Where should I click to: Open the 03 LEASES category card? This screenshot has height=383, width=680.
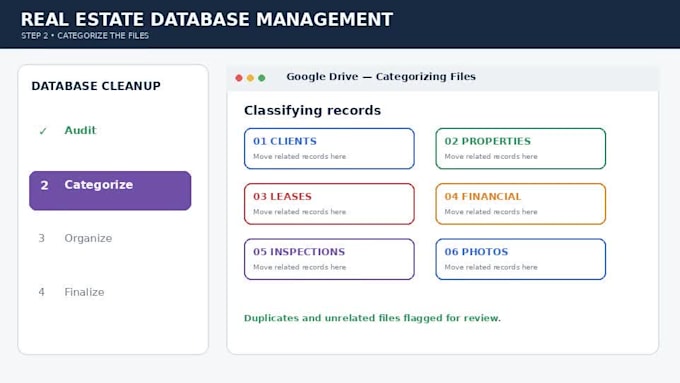(x=329, y=204)
